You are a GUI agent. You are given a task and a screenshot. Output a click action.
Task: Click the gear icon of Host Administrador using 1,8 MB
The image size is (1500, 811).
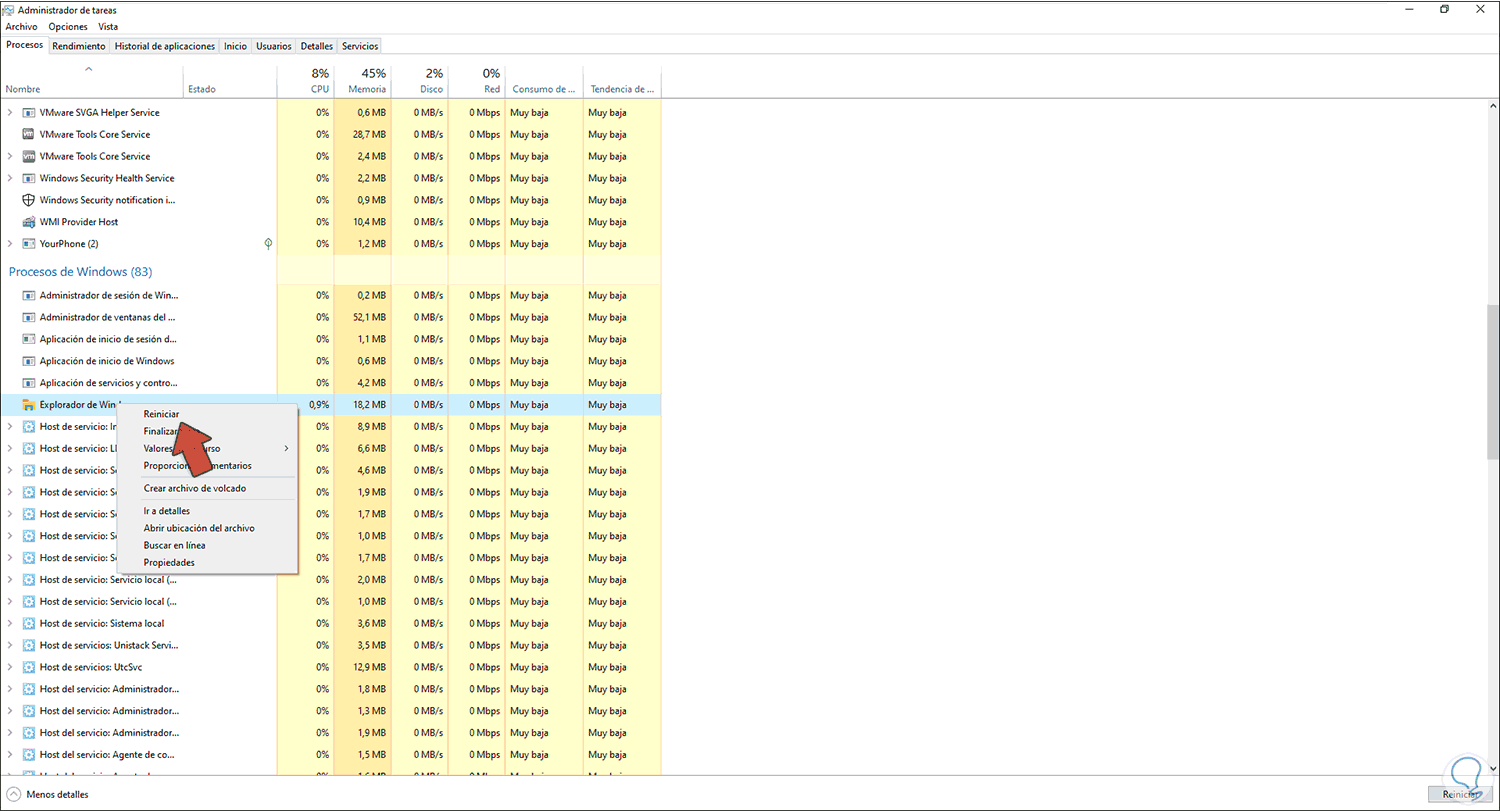(x=29, y=689)
